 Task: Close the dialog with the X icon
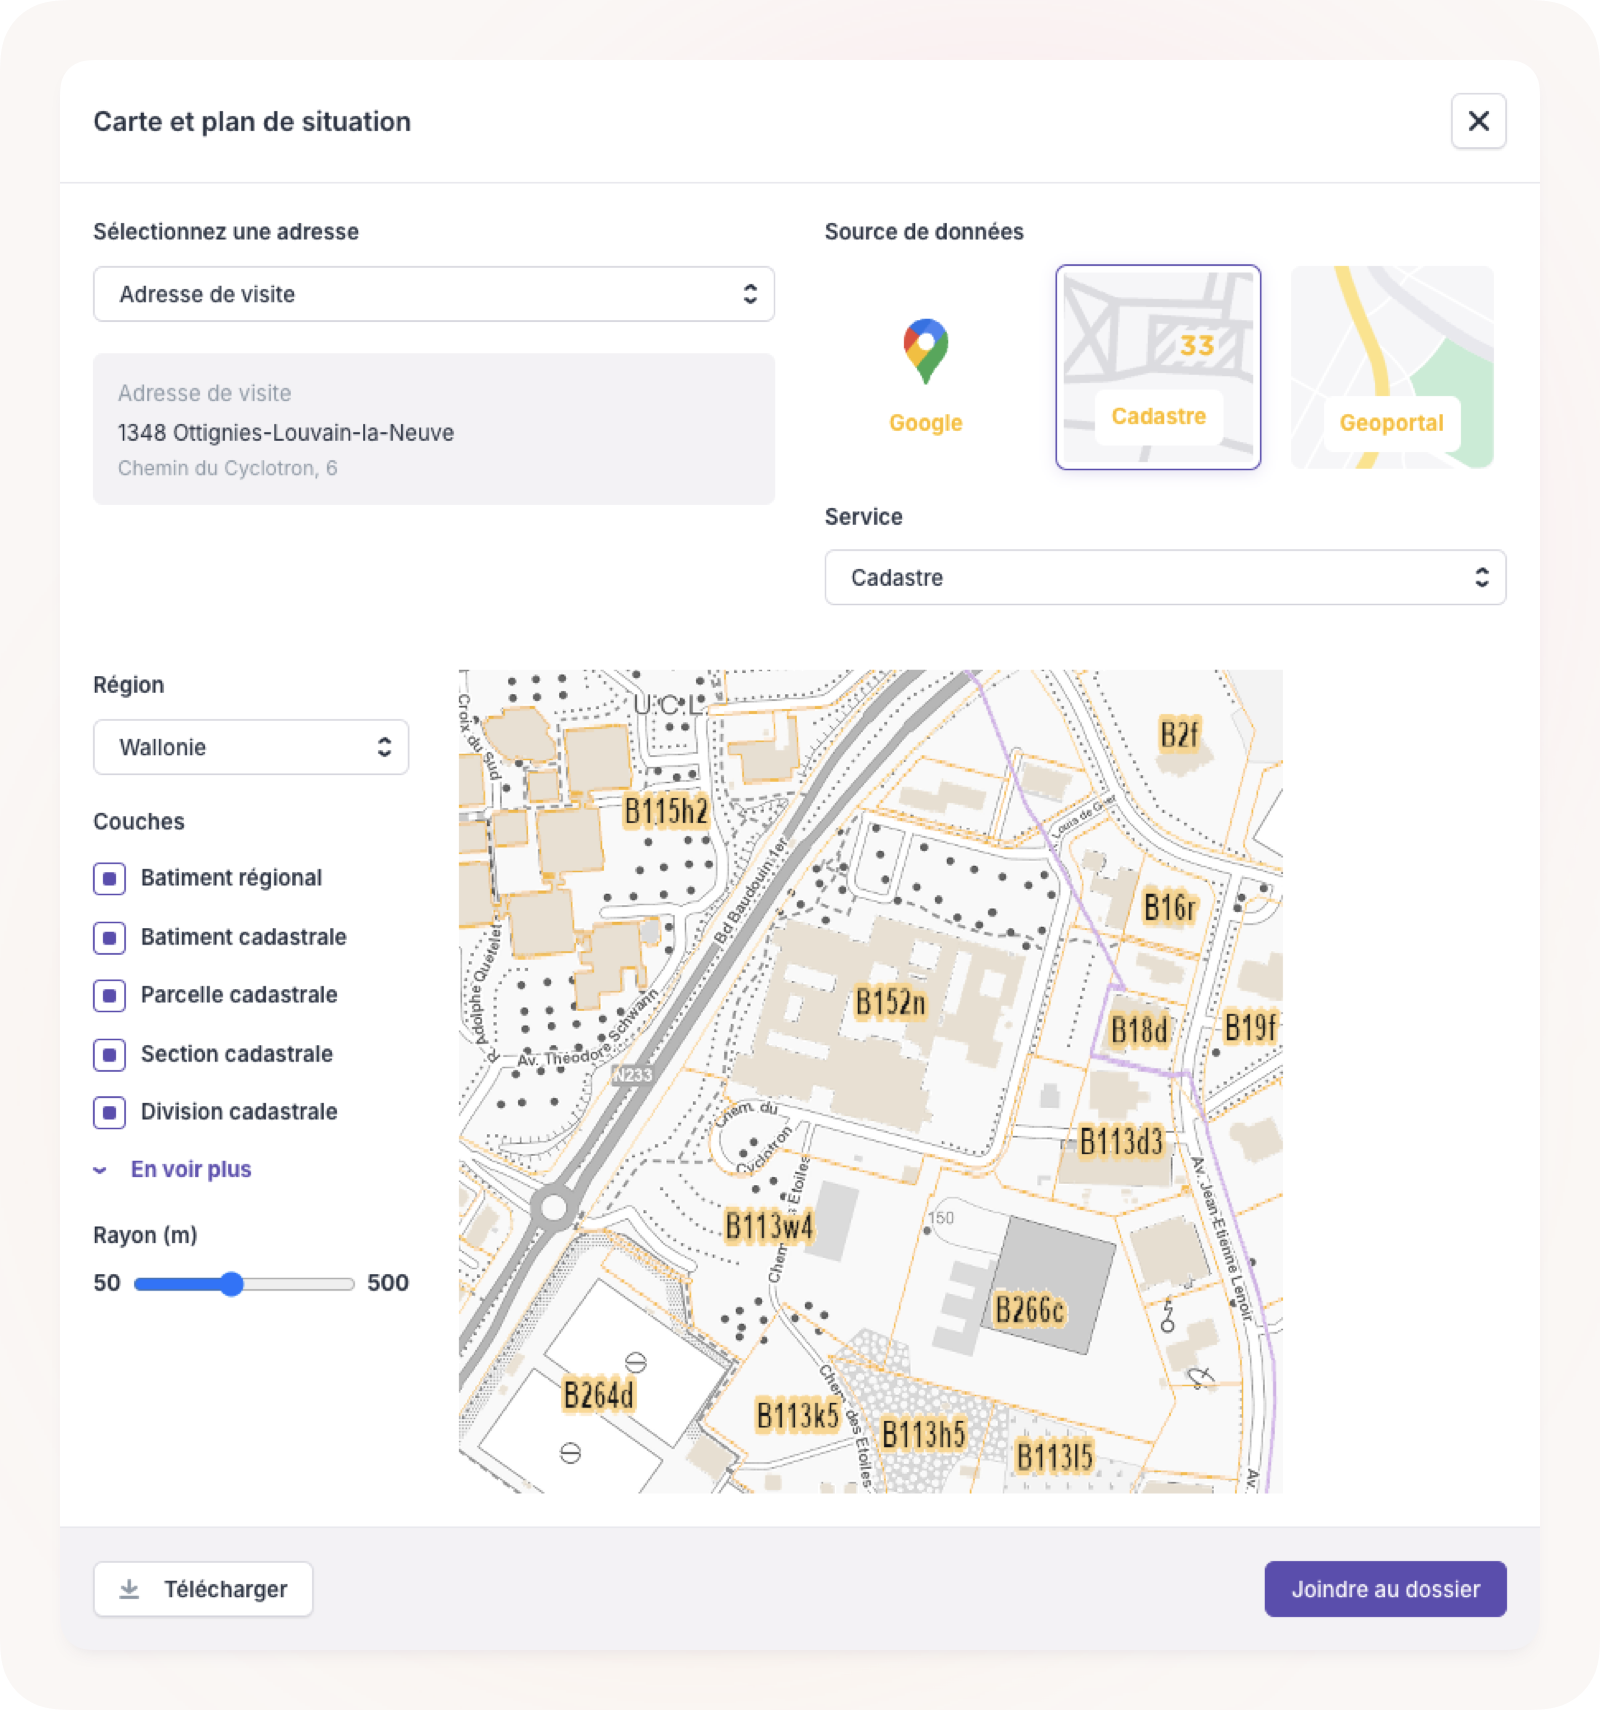tap(1478, 121)
